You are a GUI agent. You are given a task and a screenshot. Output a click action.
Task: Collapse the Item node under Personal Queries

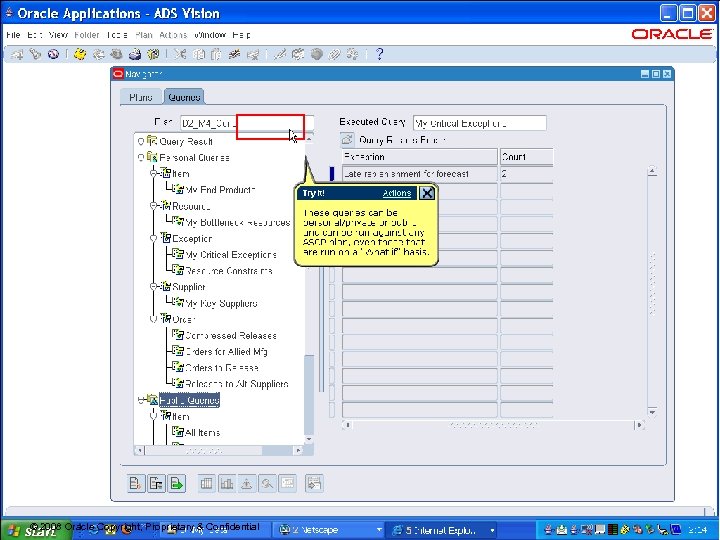(x=154, y=174)
